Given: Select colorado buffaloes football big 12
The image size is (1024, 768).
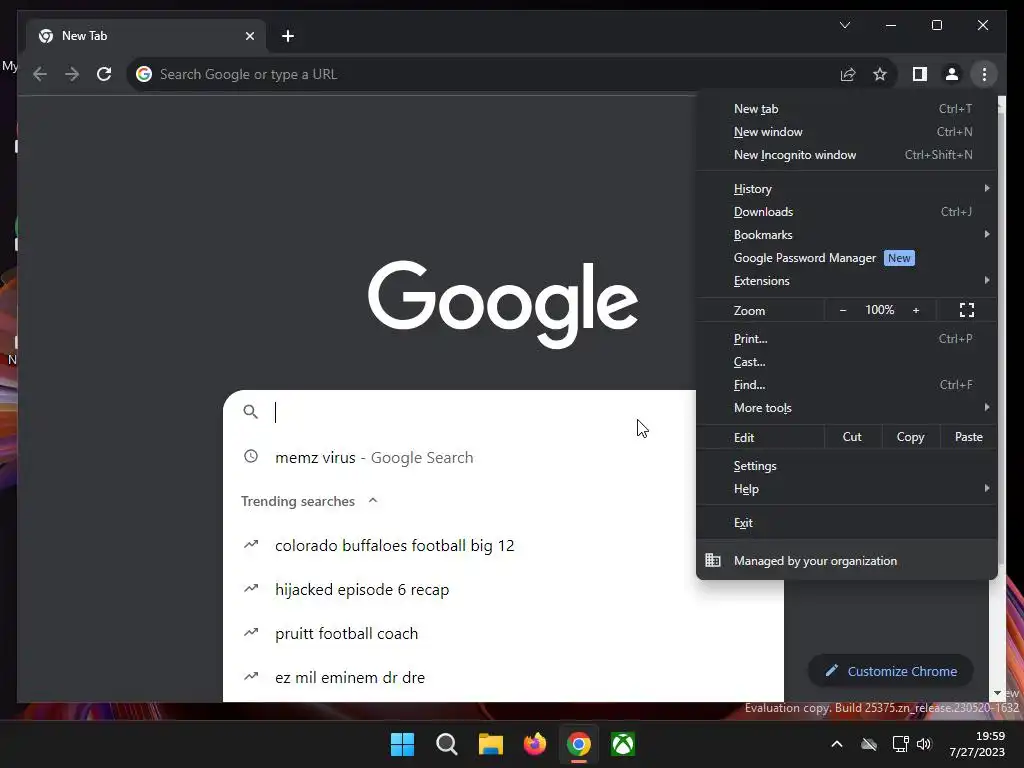Looking at the screenshot, I should [x=459, y=545].
